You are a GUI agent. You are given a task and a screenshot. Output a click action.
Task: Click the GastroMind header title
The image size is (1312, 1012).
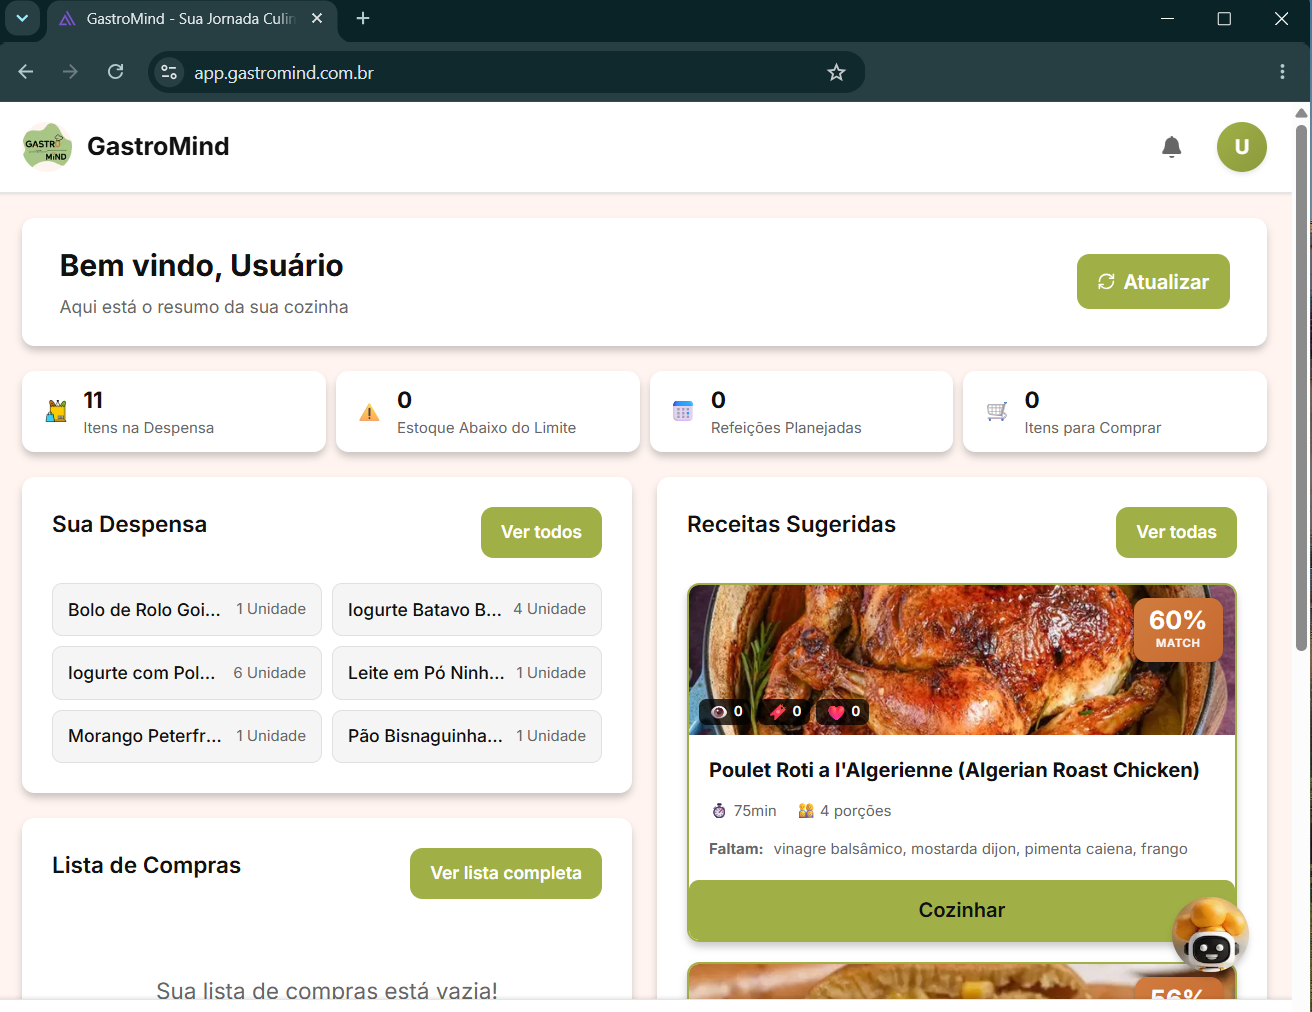[x=158, y=146]
